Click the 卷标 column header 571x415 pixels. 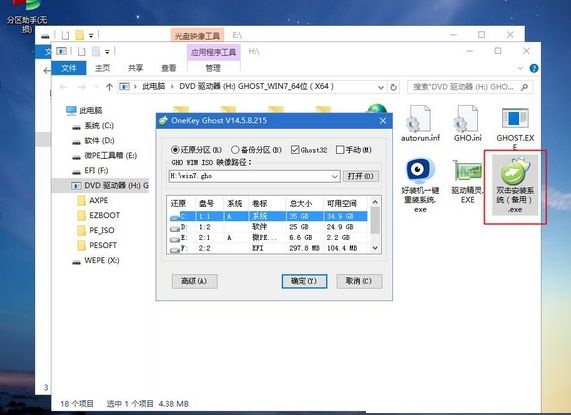(267, 203)
